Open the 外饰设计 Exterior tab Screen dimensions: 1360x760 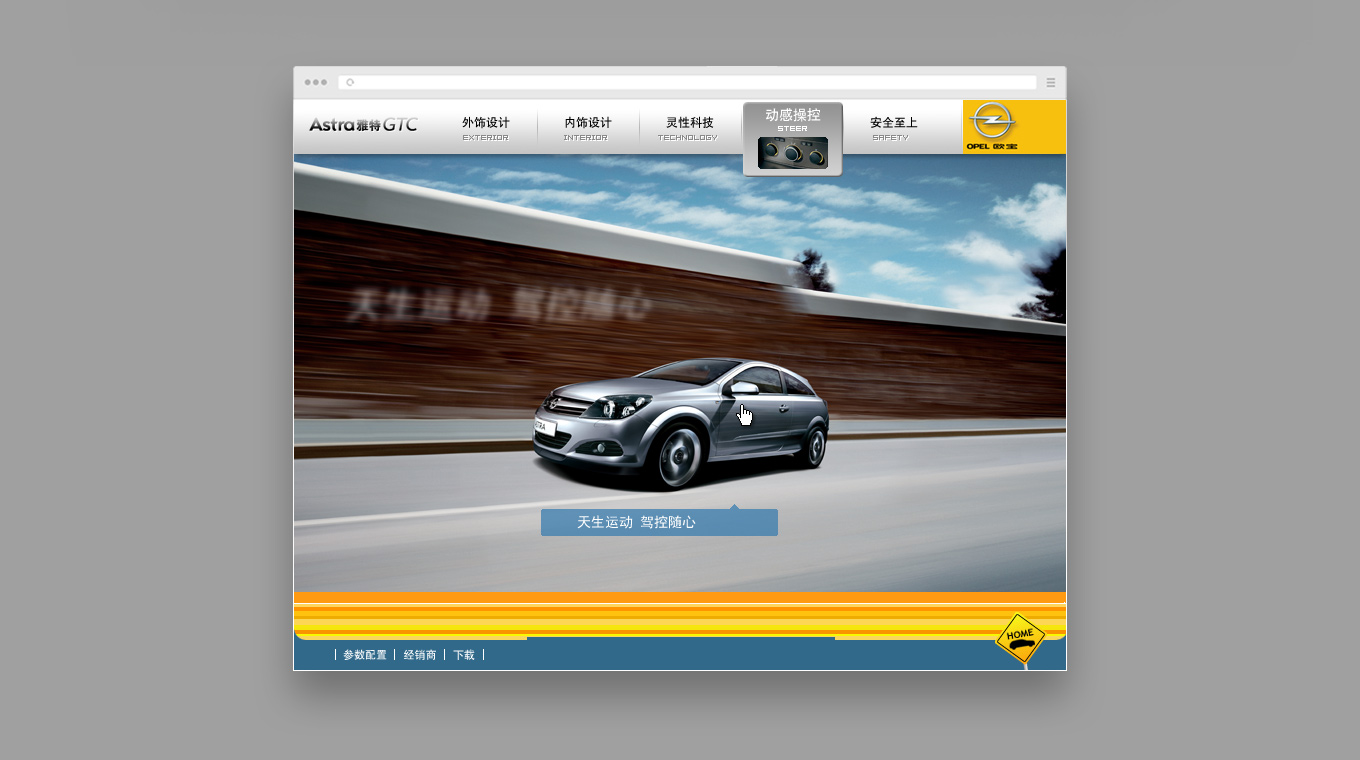(x=486, y=127)
